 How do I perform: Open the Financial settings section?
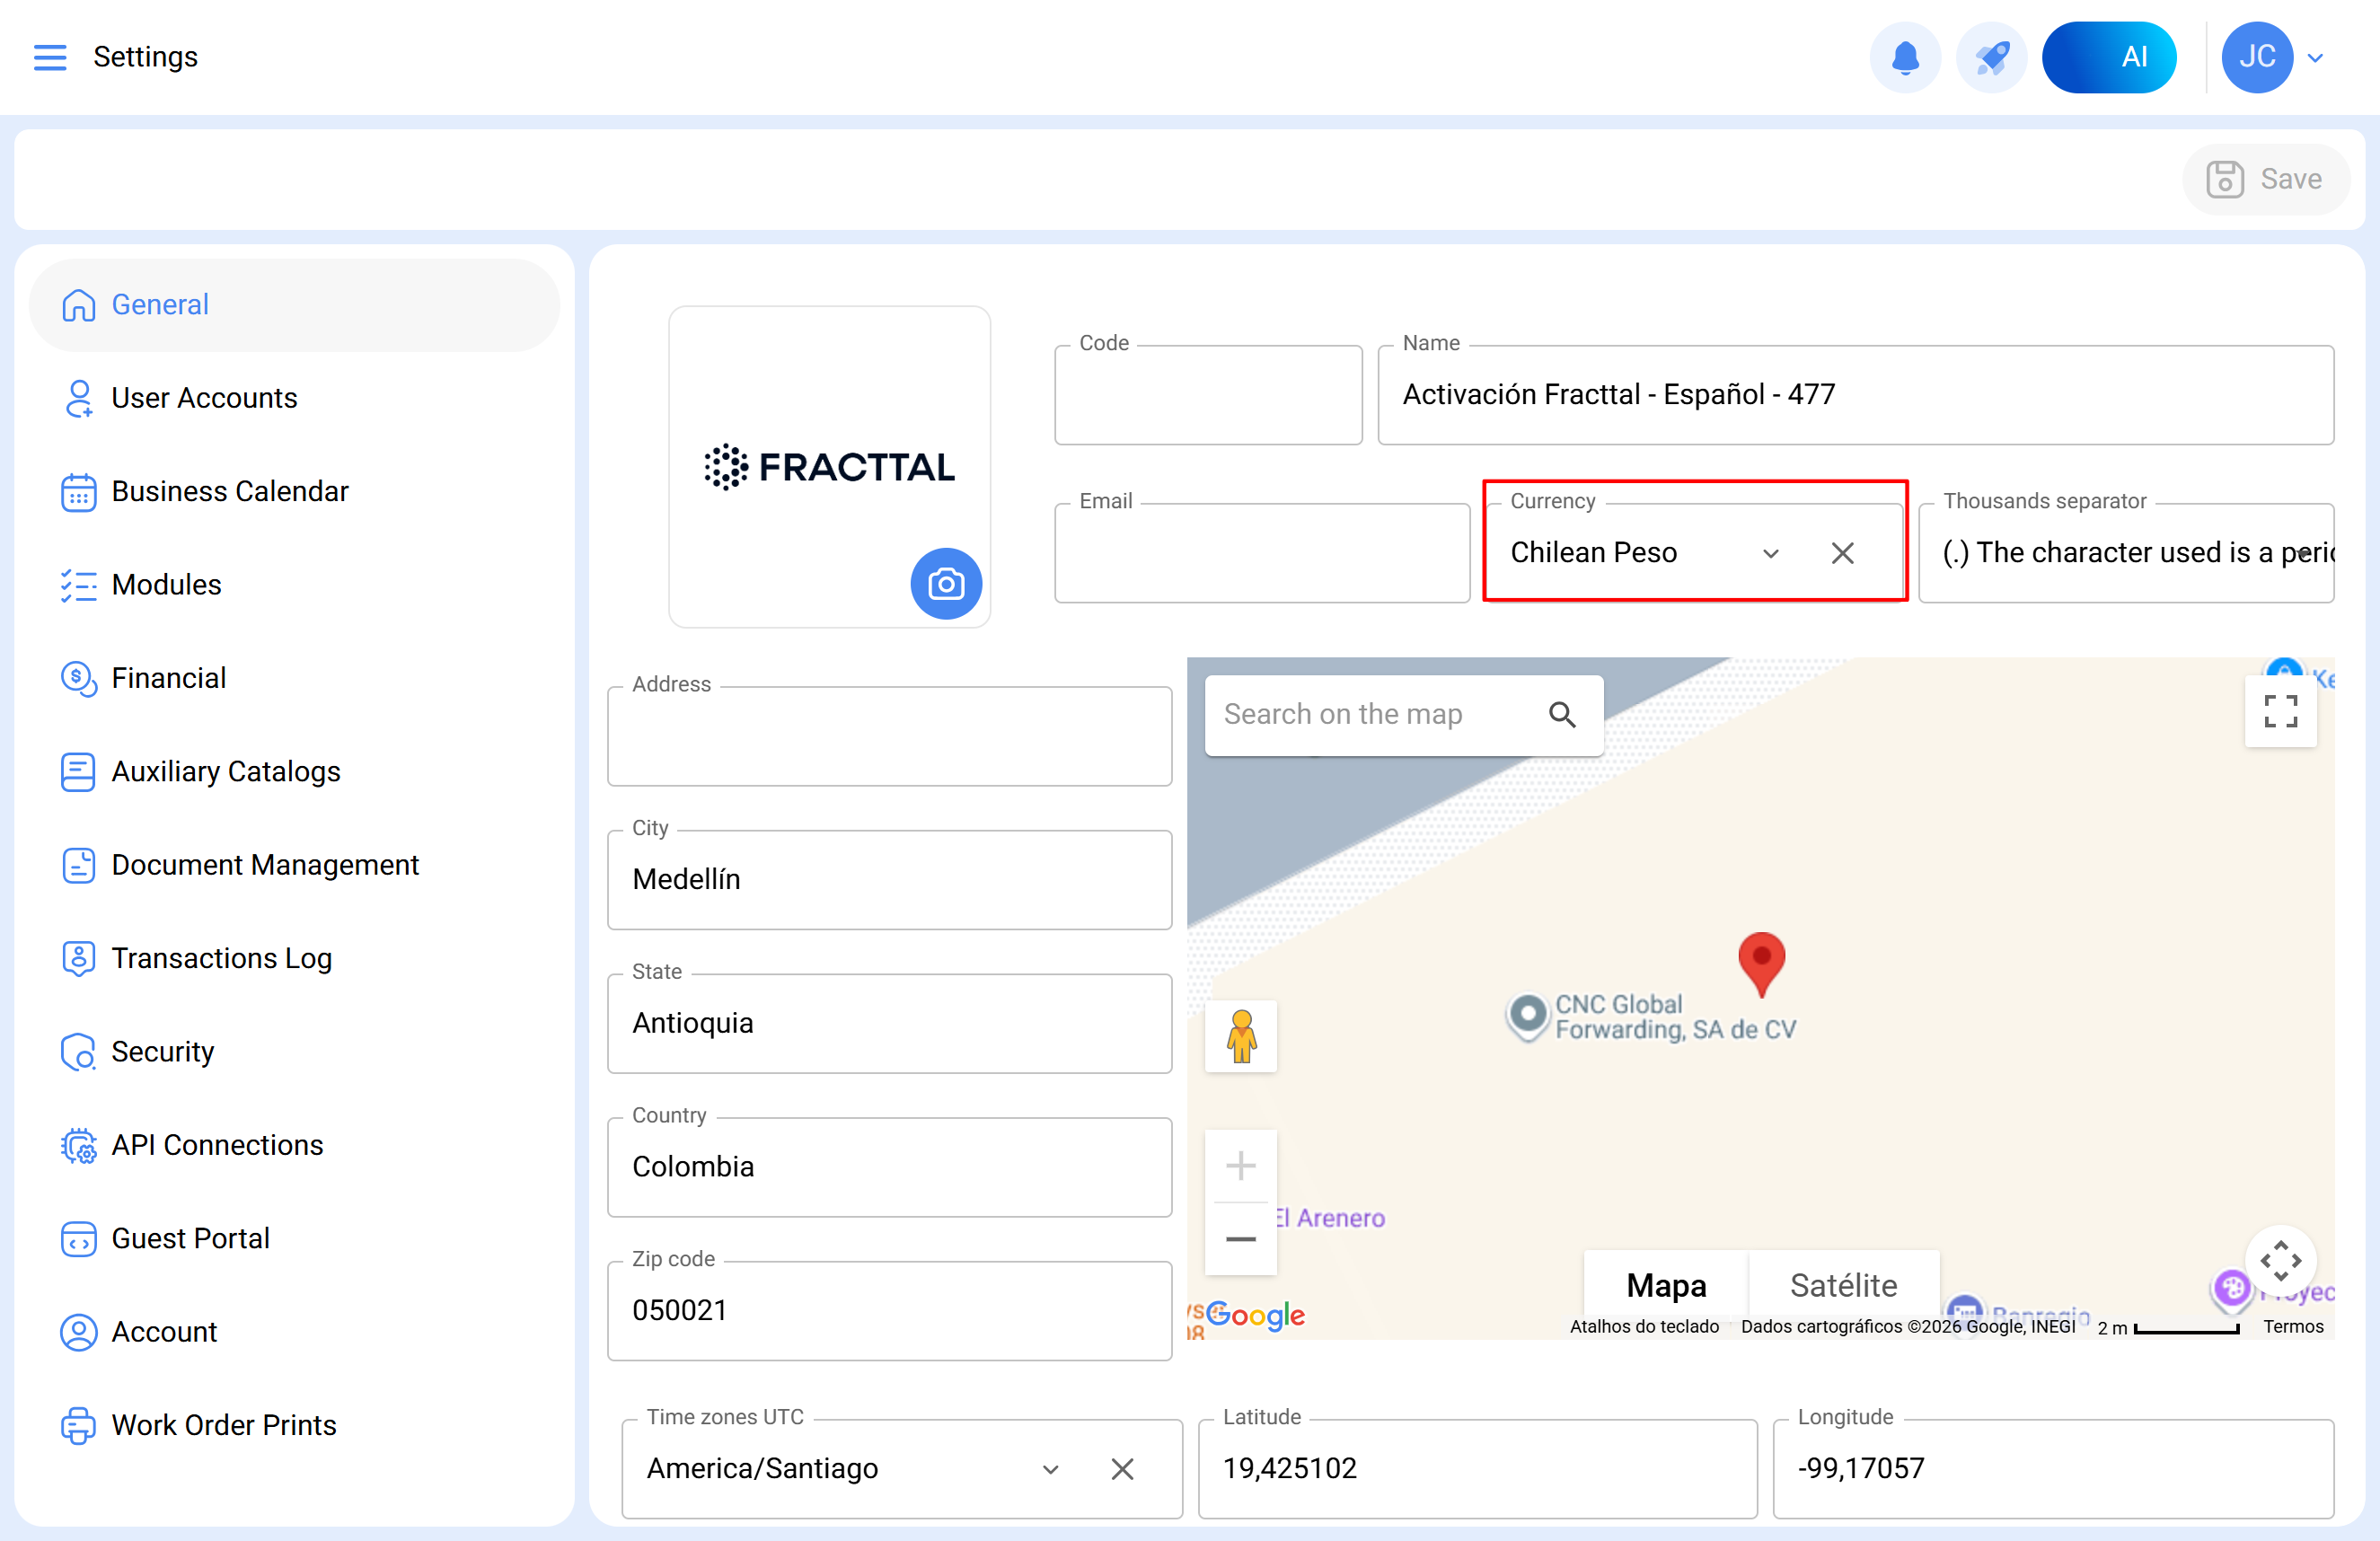click(x=168, y=678)
